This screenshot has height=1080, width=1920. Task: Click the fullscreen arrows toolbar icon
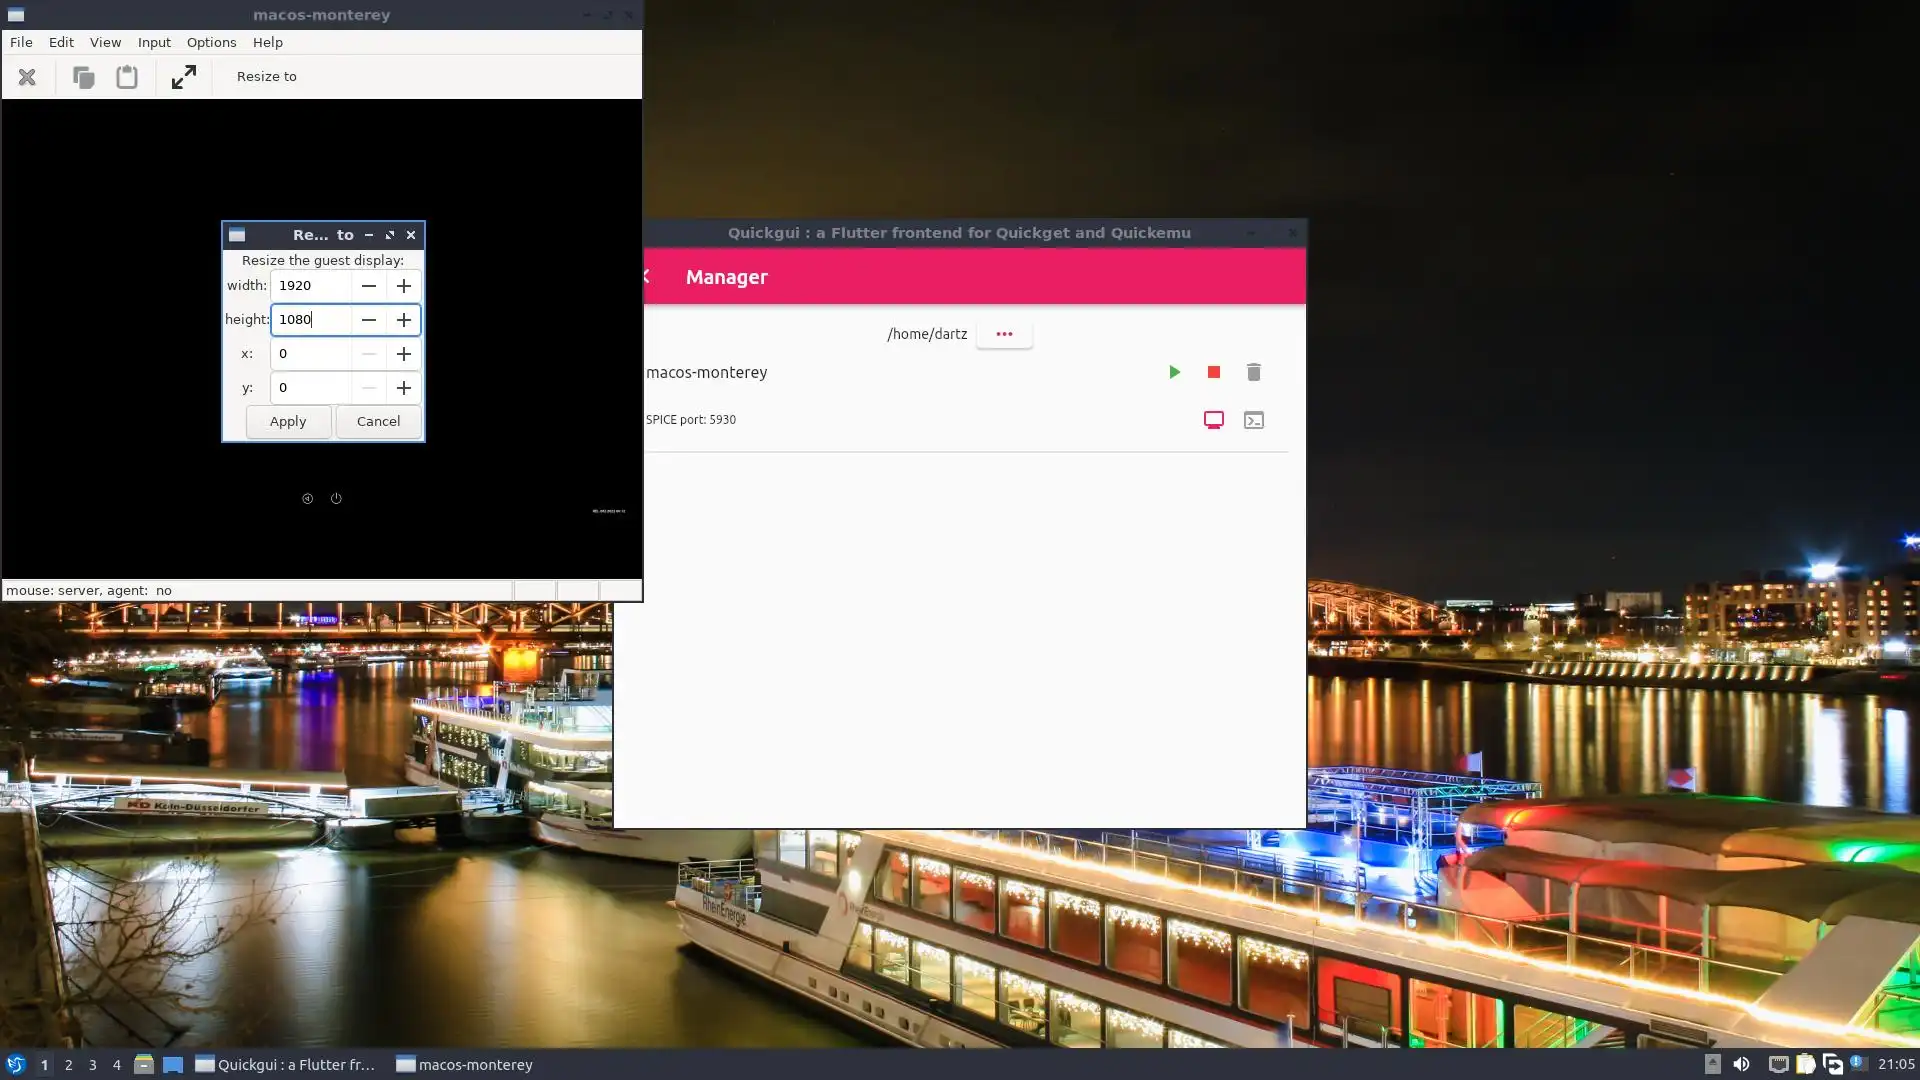click(183, 77)
